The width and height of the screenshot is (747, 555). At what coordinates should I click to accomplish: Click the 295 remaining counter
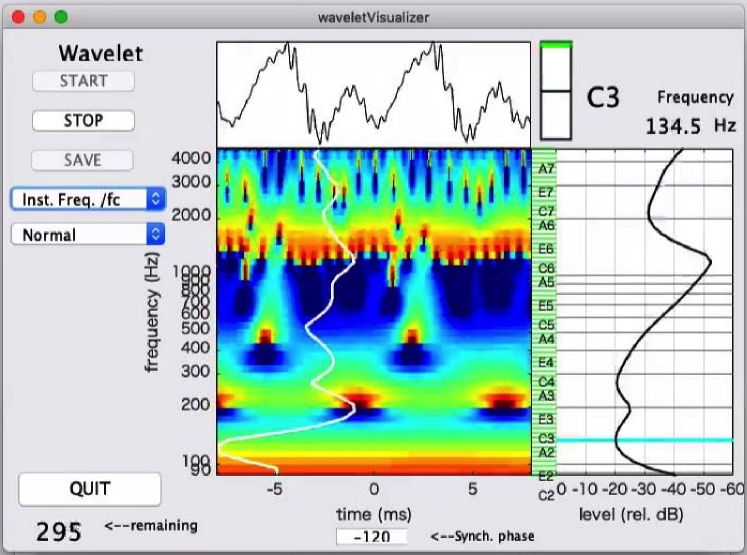59,532
